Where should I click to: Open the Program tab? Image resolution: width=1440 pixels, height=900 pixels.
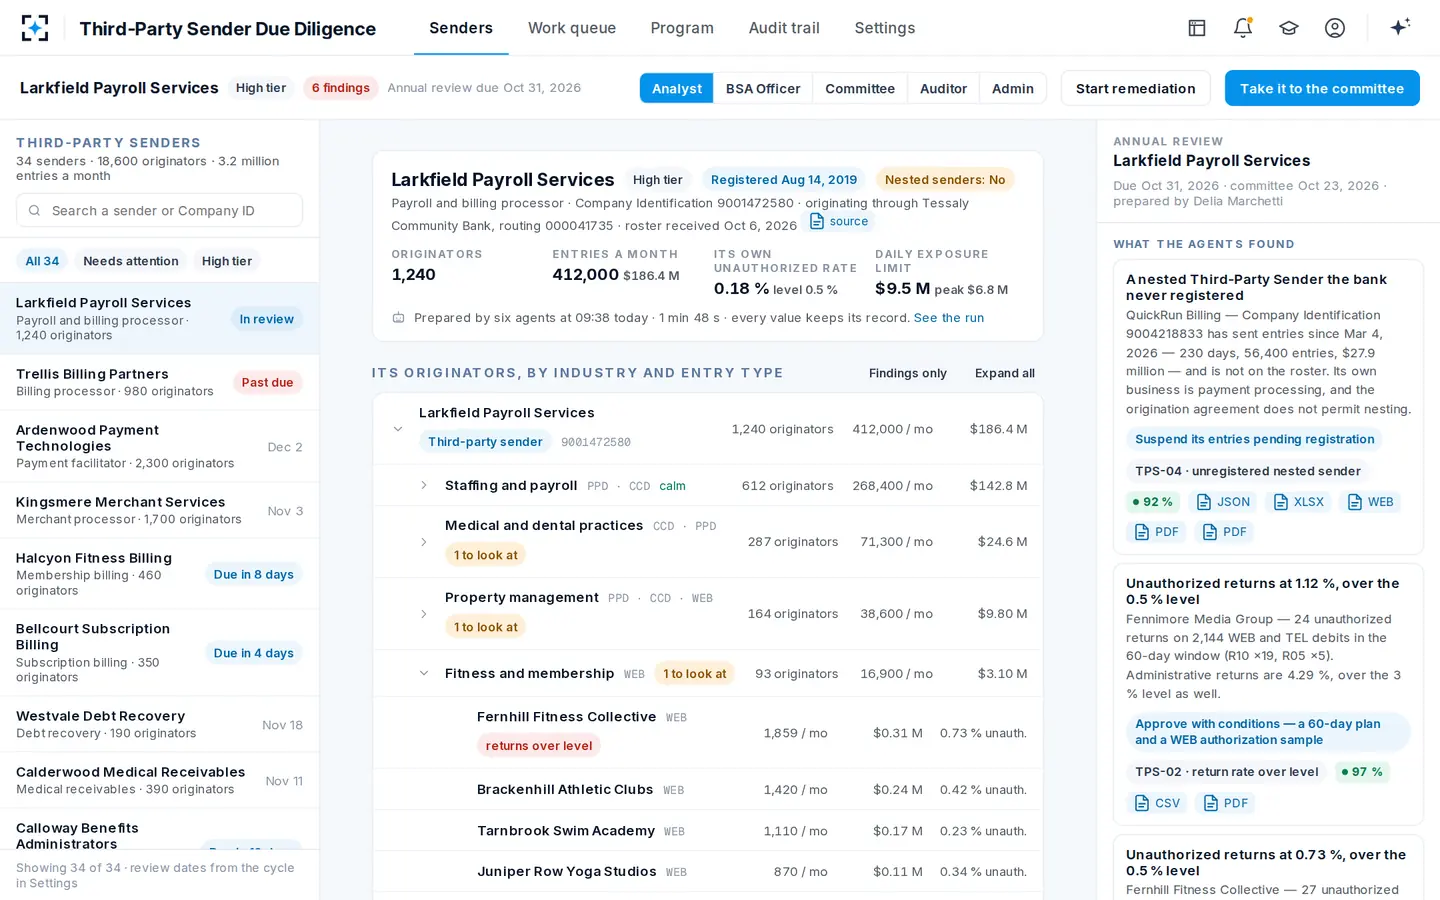[682, 28]
